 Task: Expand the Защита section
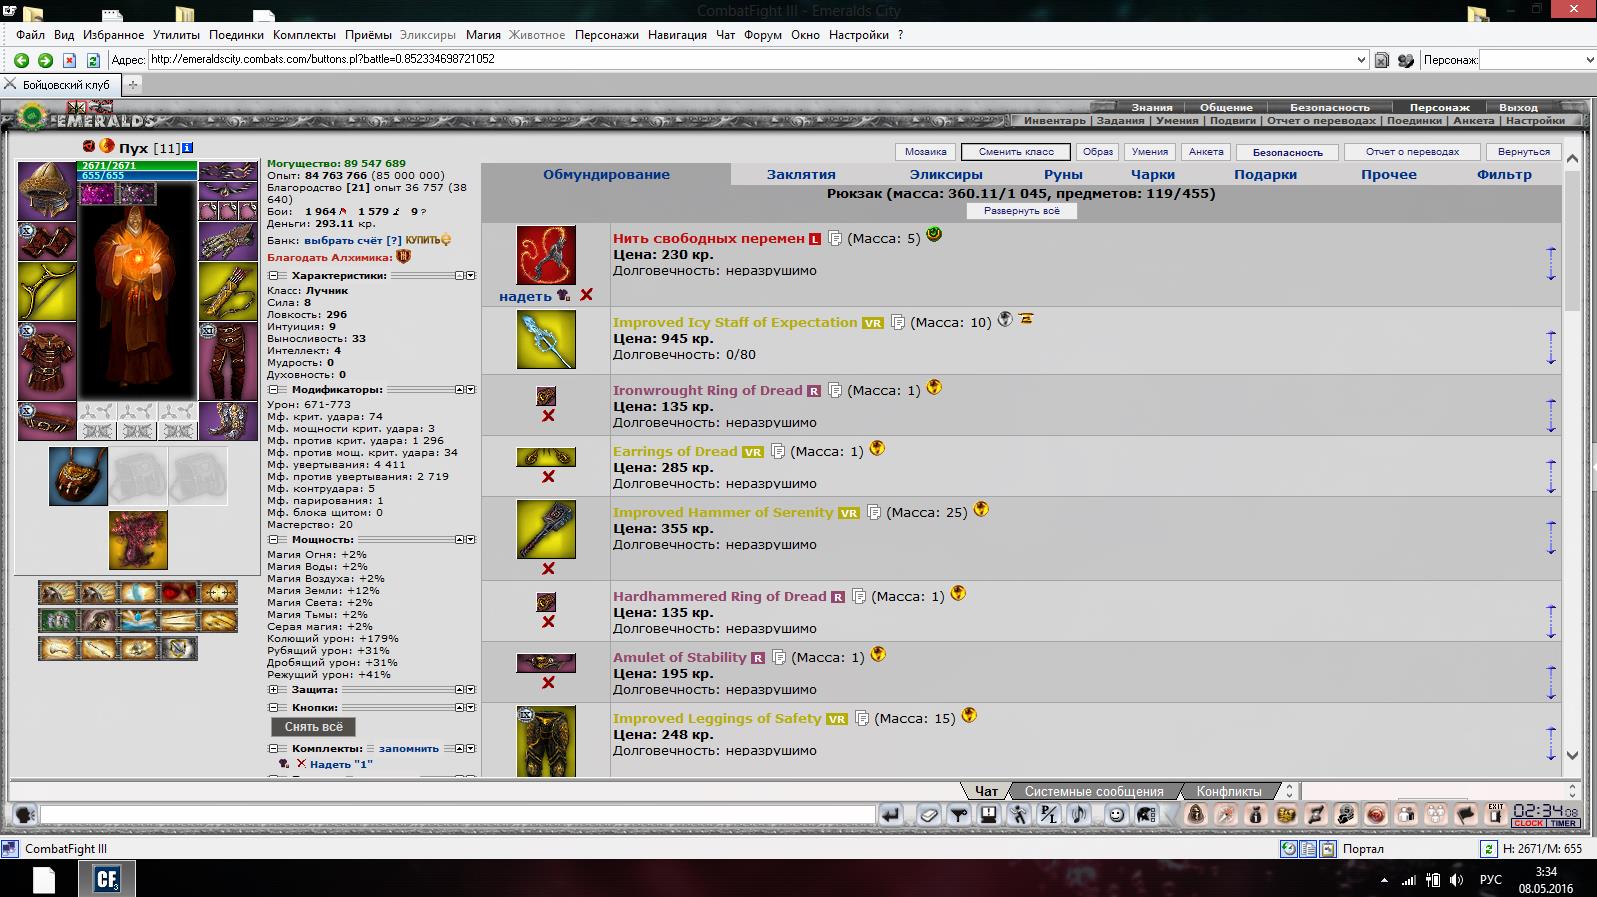click(x=273, y=690)
